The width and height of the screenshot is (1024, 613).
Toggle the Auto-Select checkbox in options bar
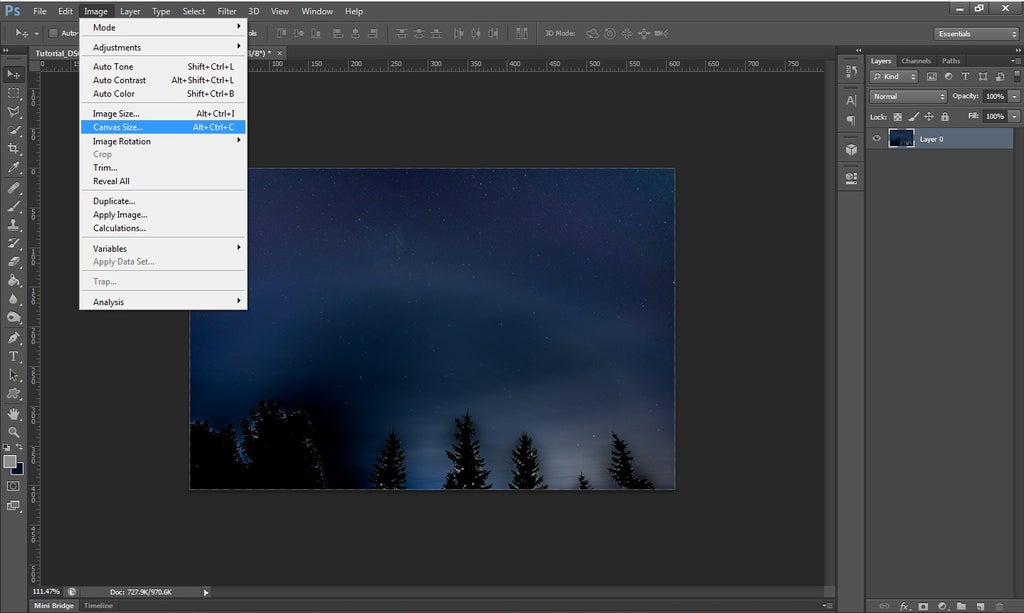tap(54, 33)
